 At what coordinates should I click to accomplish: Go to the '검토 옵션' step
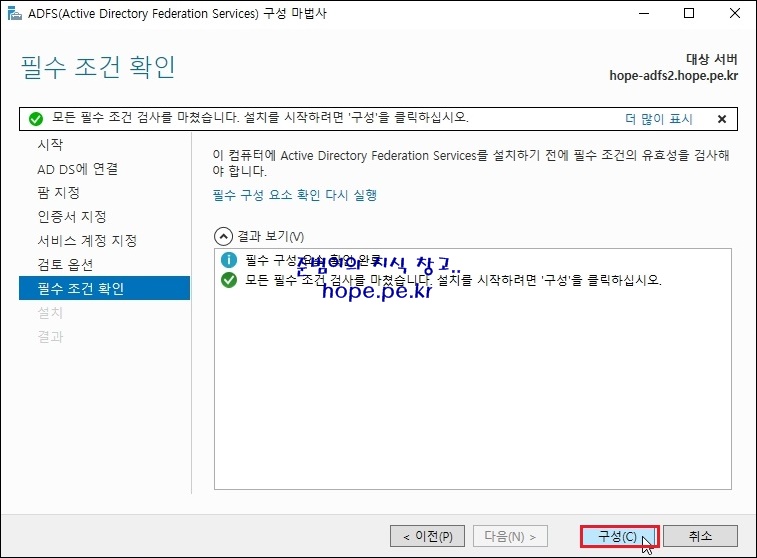coord(65,265)
